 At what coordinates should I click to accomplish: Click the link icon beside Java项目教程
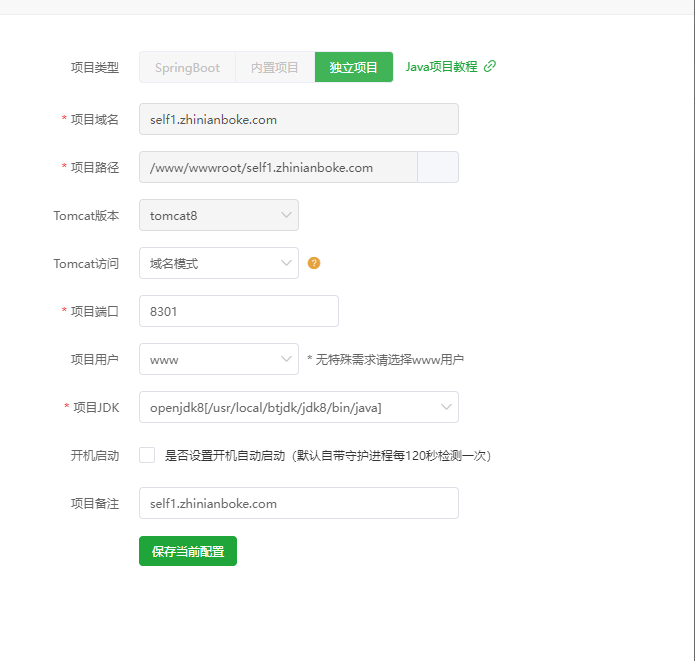coord(490,66)
